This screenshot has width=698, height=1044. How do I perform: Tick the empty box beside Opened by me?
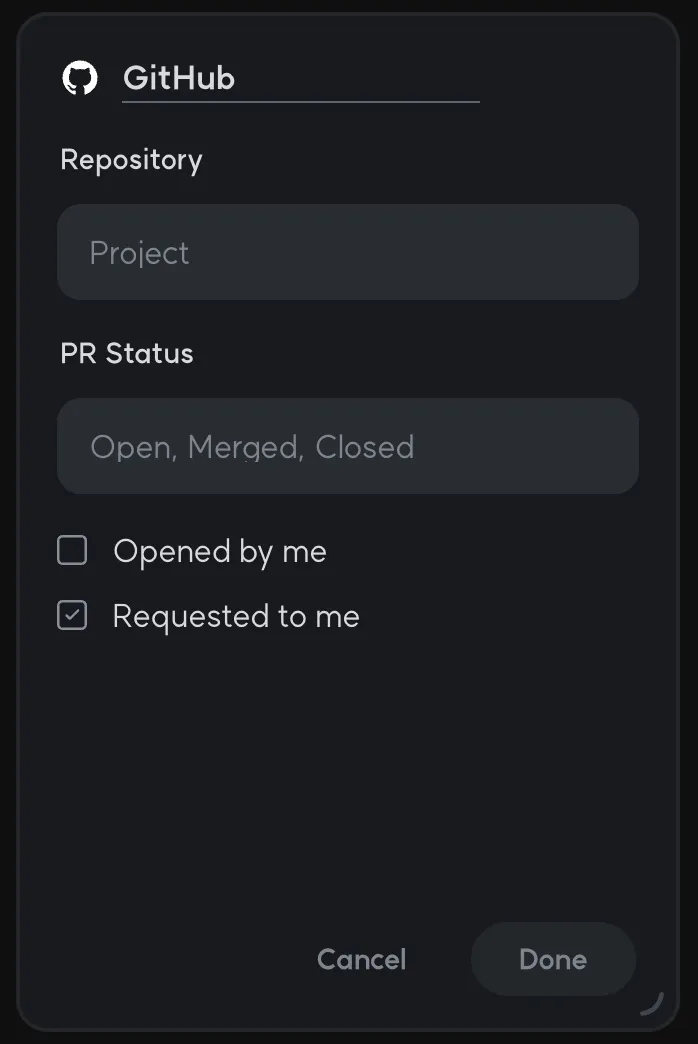(72, 551)
